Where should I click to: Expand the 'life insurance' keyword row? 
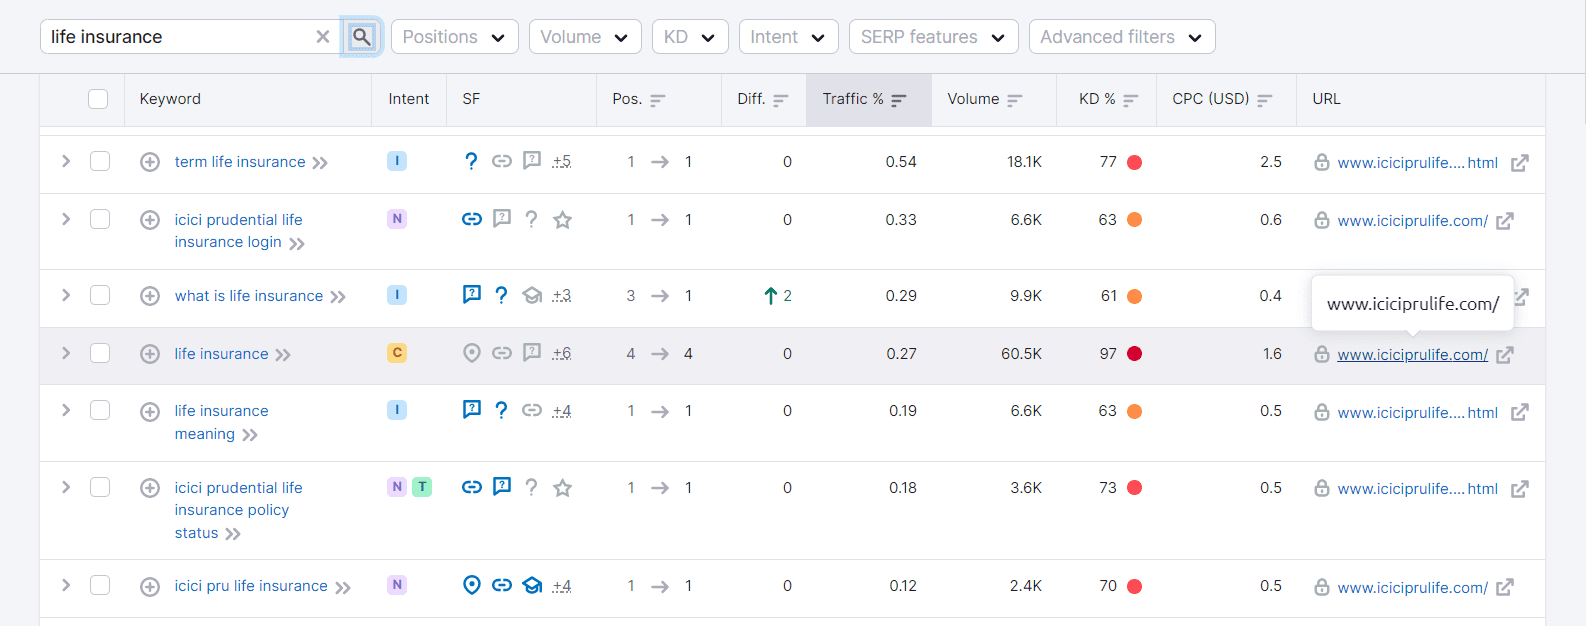click(x=66, y=353)
